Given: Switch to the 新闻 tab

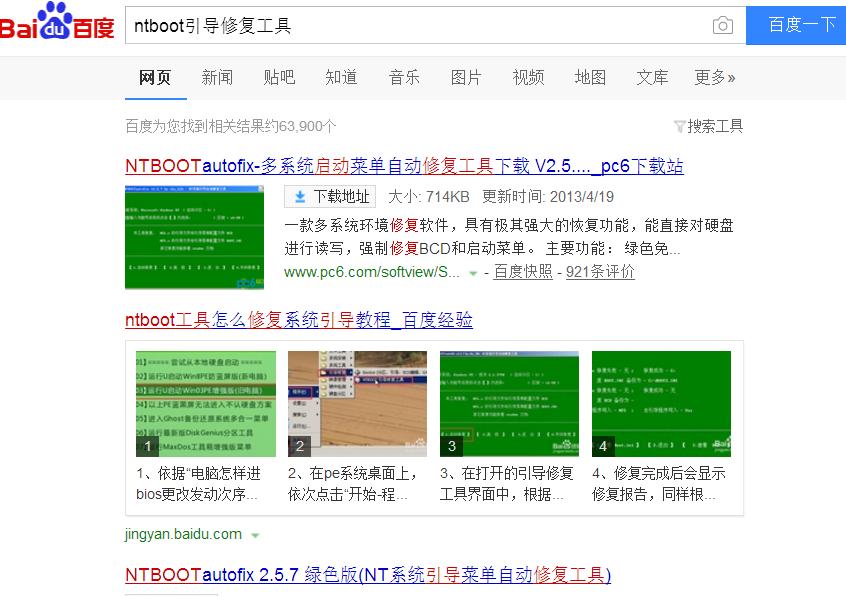Looking at the screenshot, I should (x=218, y=76).
